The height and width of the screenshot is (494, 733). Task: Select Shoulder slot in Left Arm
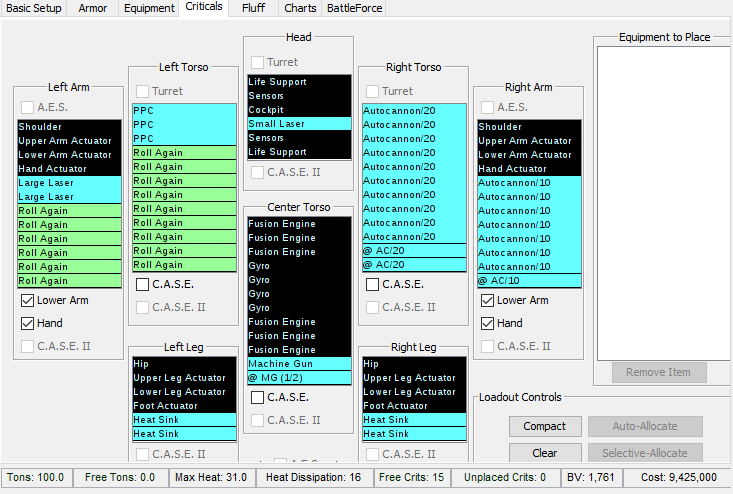coord(69,127)
